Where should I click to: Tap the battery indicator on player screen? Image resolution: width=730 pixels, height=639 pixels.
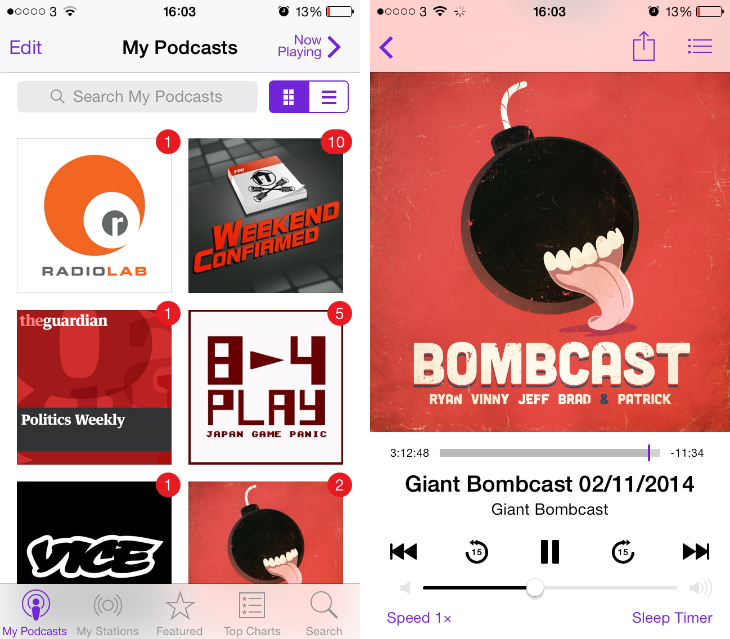[710, 11]
